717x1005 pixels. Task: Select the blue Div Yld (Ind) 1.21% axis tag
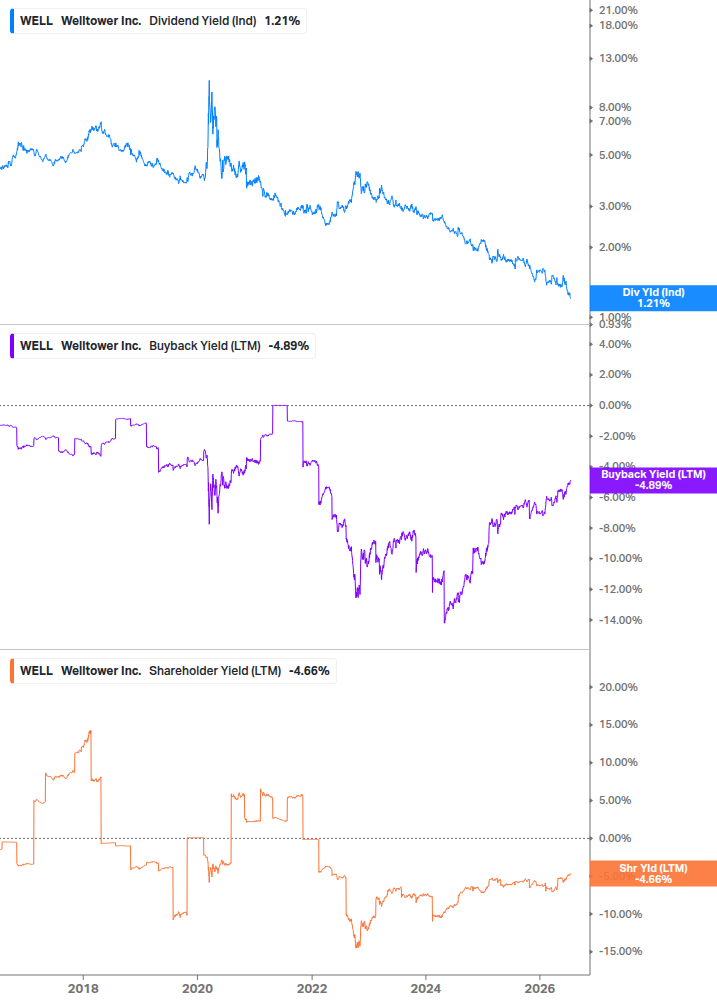point(653,298)
